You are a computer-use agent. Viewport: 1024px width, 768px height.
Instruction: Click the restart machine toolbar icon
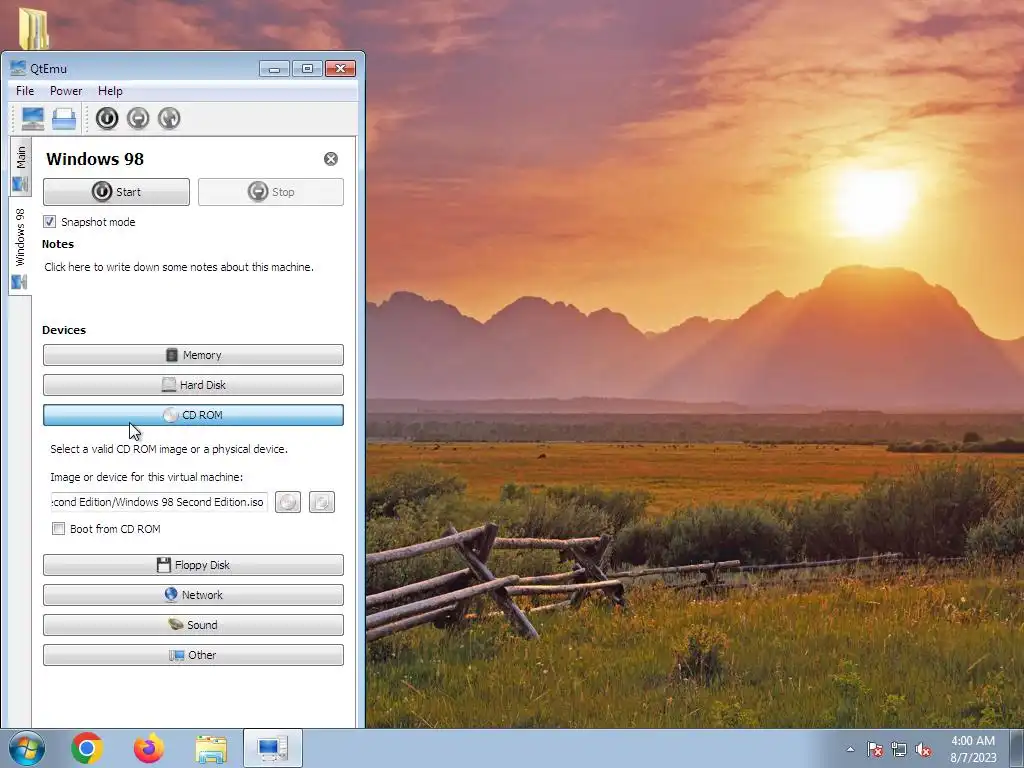click(169, 118)
